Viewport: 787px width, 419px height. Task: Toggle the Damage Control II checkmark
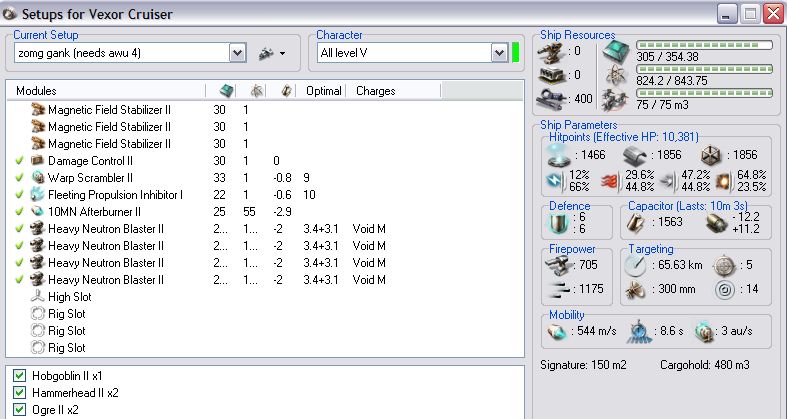point(19,161)
